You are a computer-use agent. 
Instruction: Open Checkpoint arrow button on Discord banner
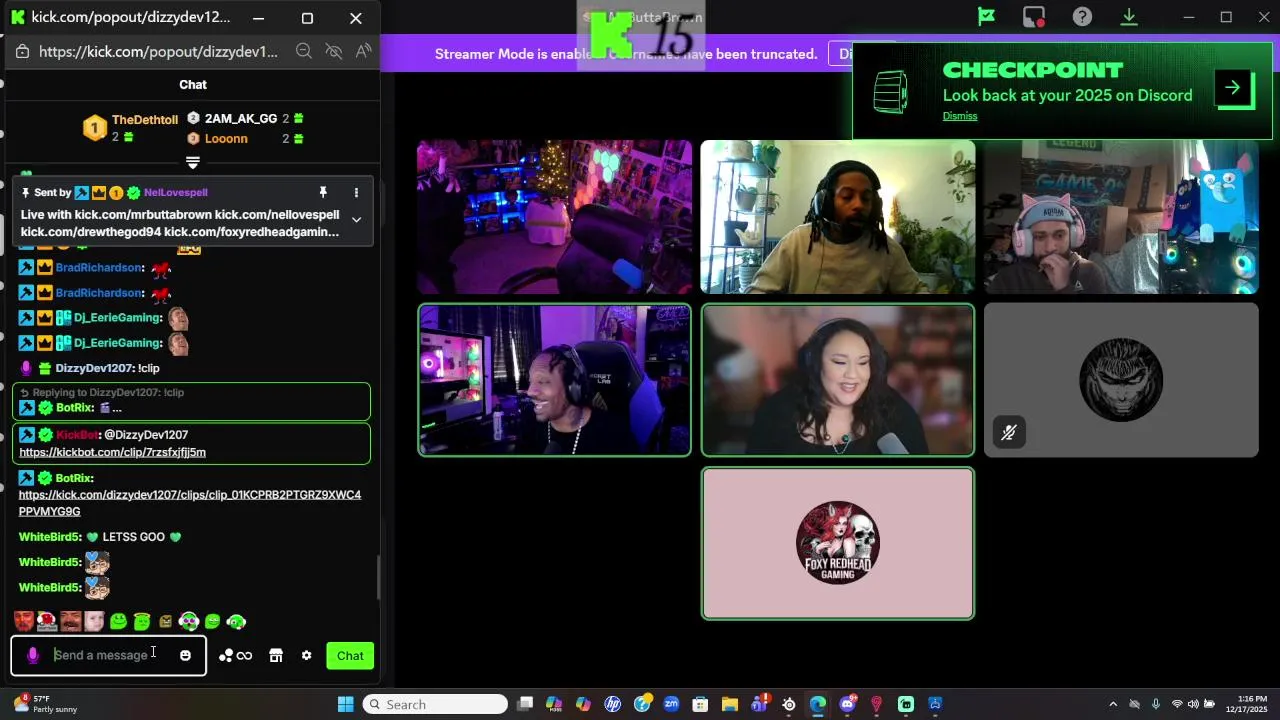(1233, 88)
